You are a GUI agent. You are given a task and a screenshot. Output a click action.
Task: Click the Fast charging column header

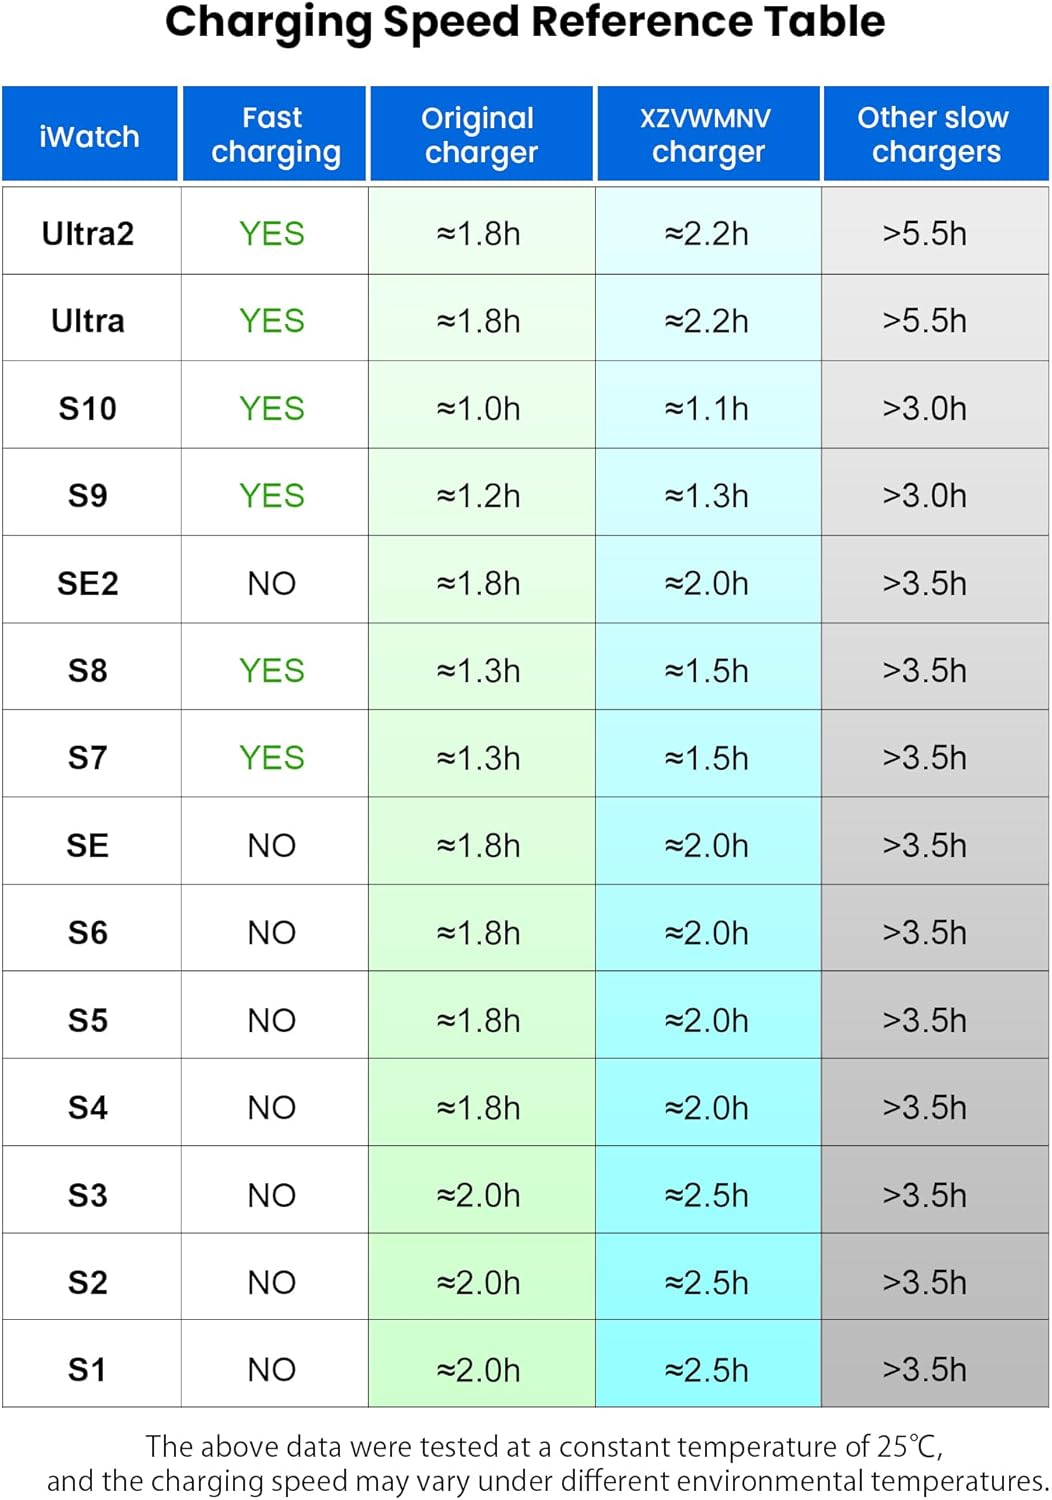click(274, 135)
